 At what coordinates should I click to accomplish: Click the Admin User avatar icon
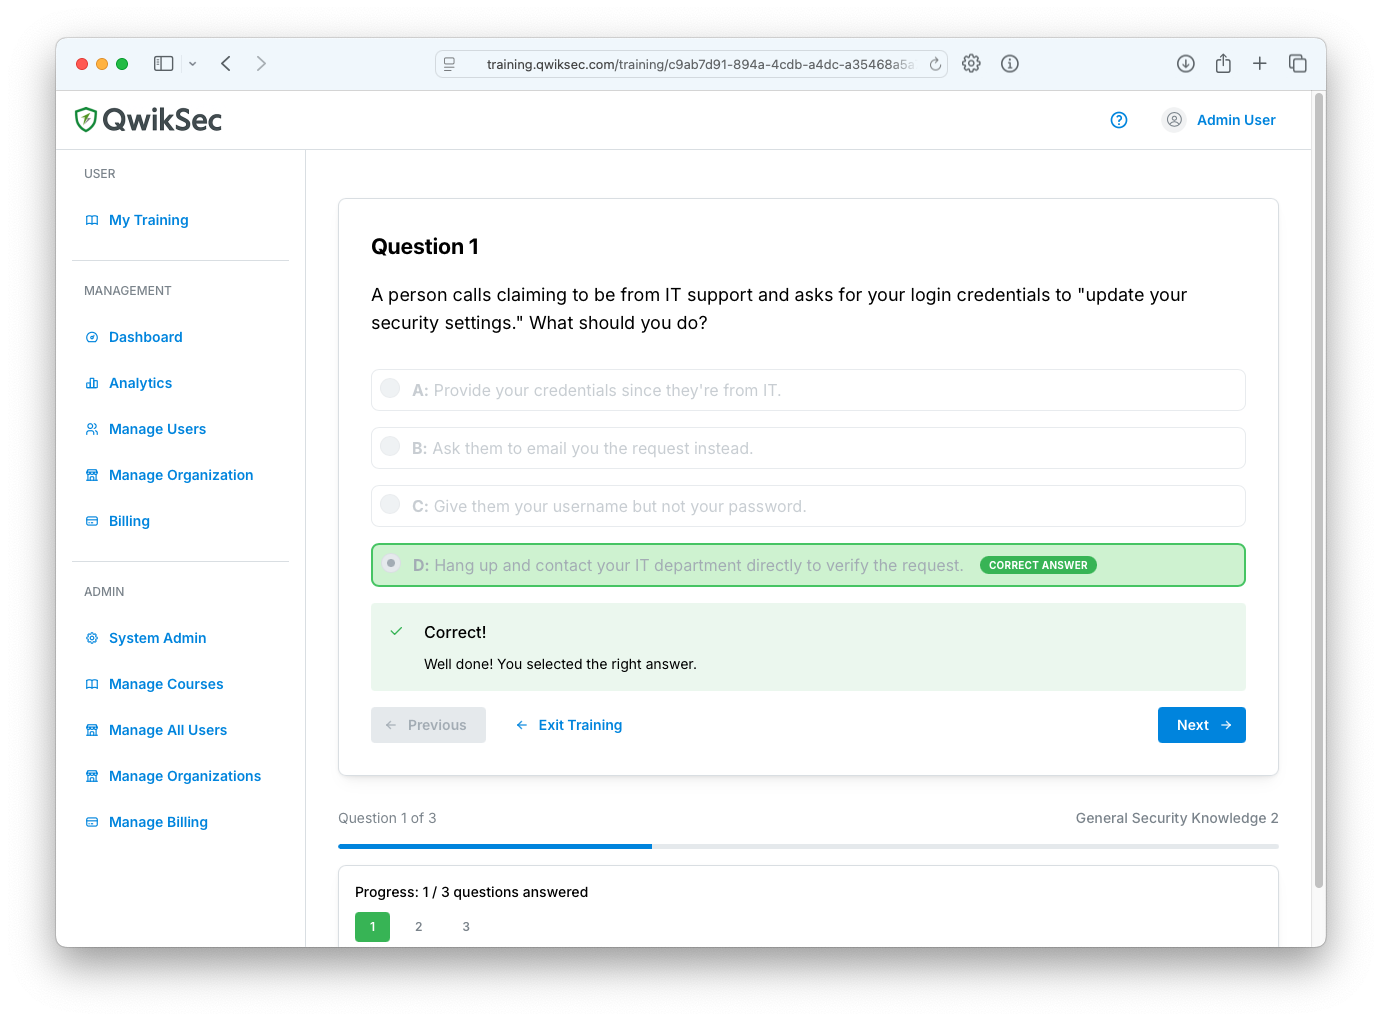[1174, 120]
